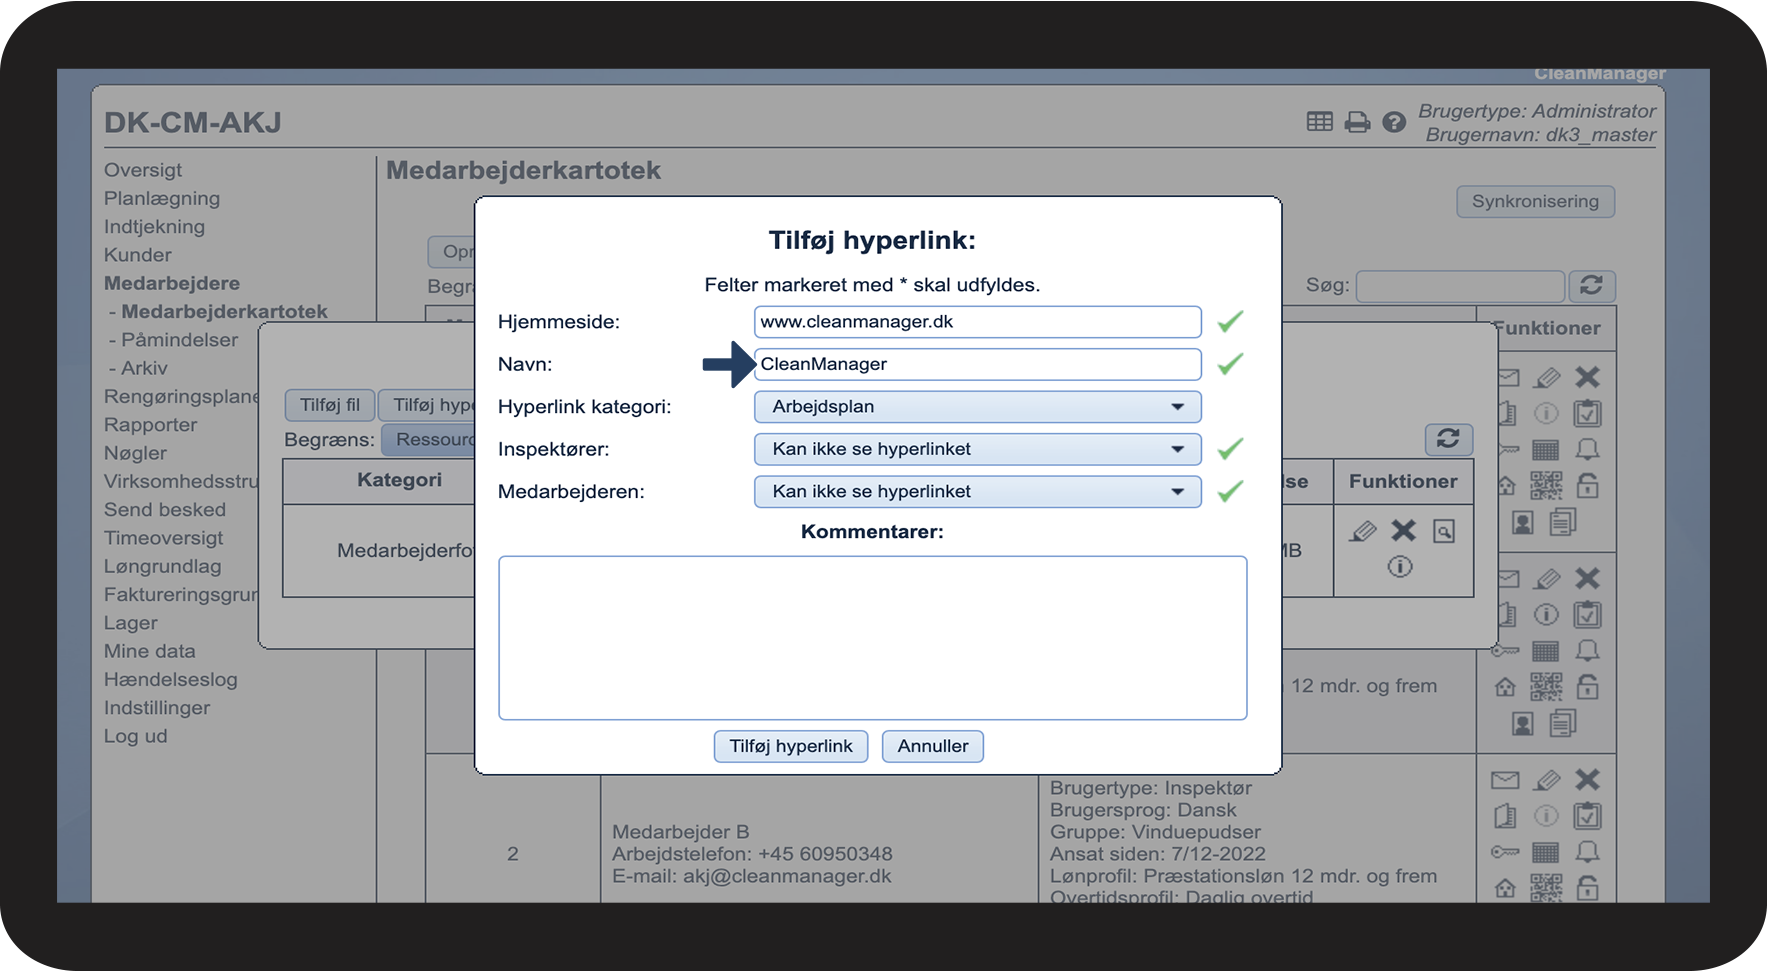Open Mine data in the sidebar
Screen dimensions: 1767x971
(x=150, y=651)
